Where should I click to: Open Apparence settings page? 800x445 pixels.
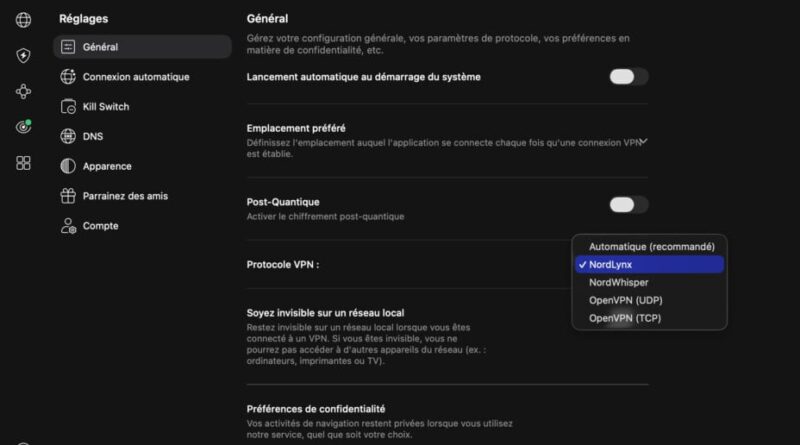pyautogui.click(x=142, y=166)
